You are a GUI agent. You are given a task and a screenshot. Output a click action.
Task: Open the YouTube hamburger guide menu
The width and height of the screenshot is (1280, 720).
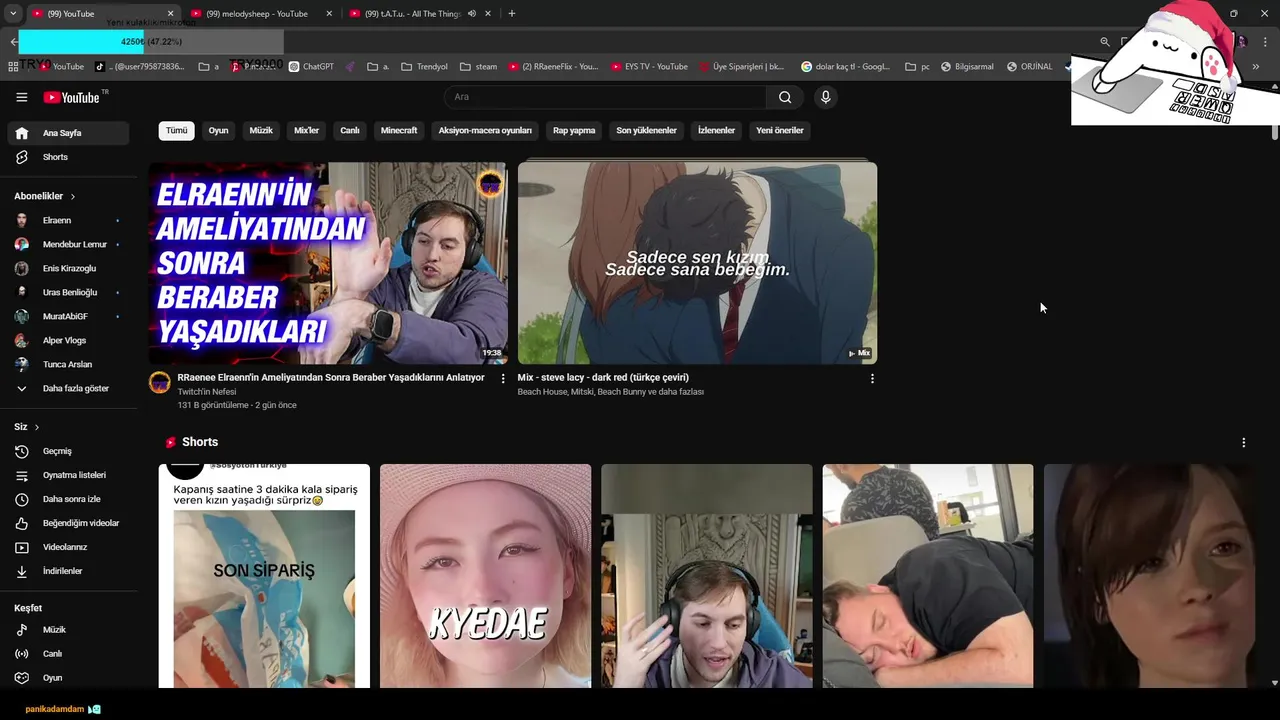point(21,97)
